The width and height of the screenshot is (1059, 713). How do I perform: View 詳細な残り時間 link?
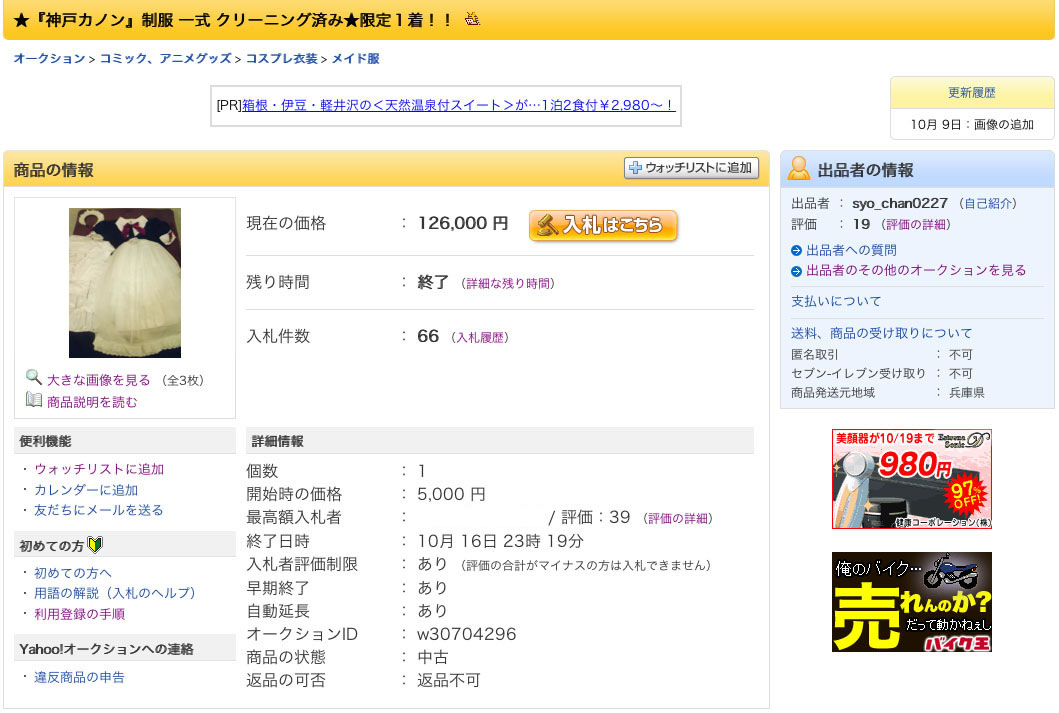click(x=510, y=284)
